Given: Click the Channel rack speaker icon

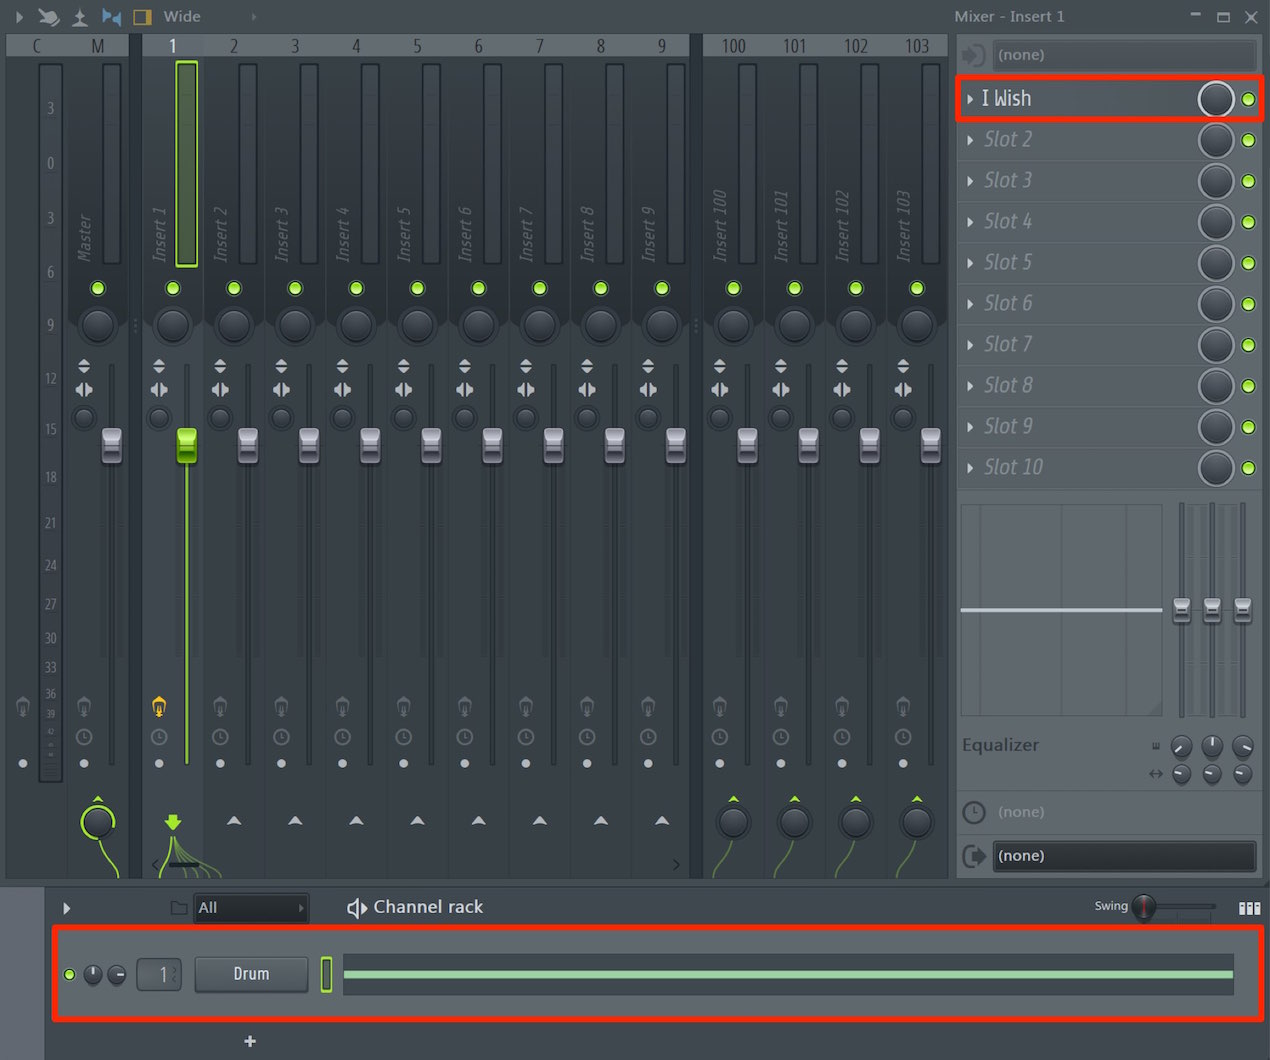Looking at the screenshot, I should (357, 907).
